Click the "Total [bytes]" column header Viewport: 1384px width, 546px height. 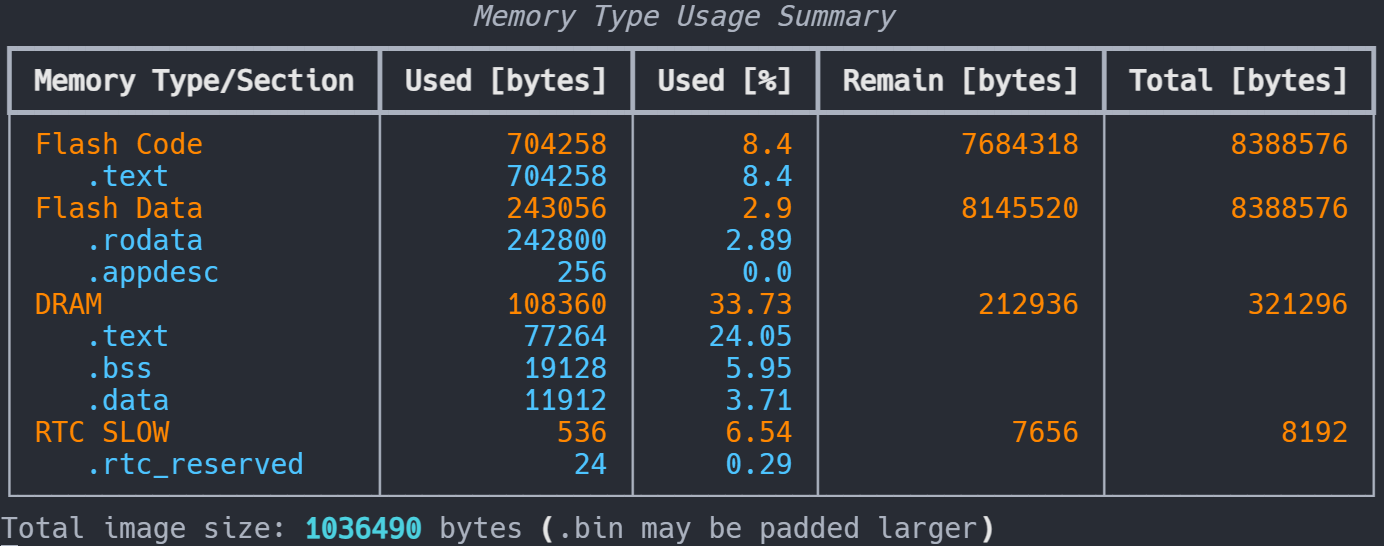[x=1239, y=81]
